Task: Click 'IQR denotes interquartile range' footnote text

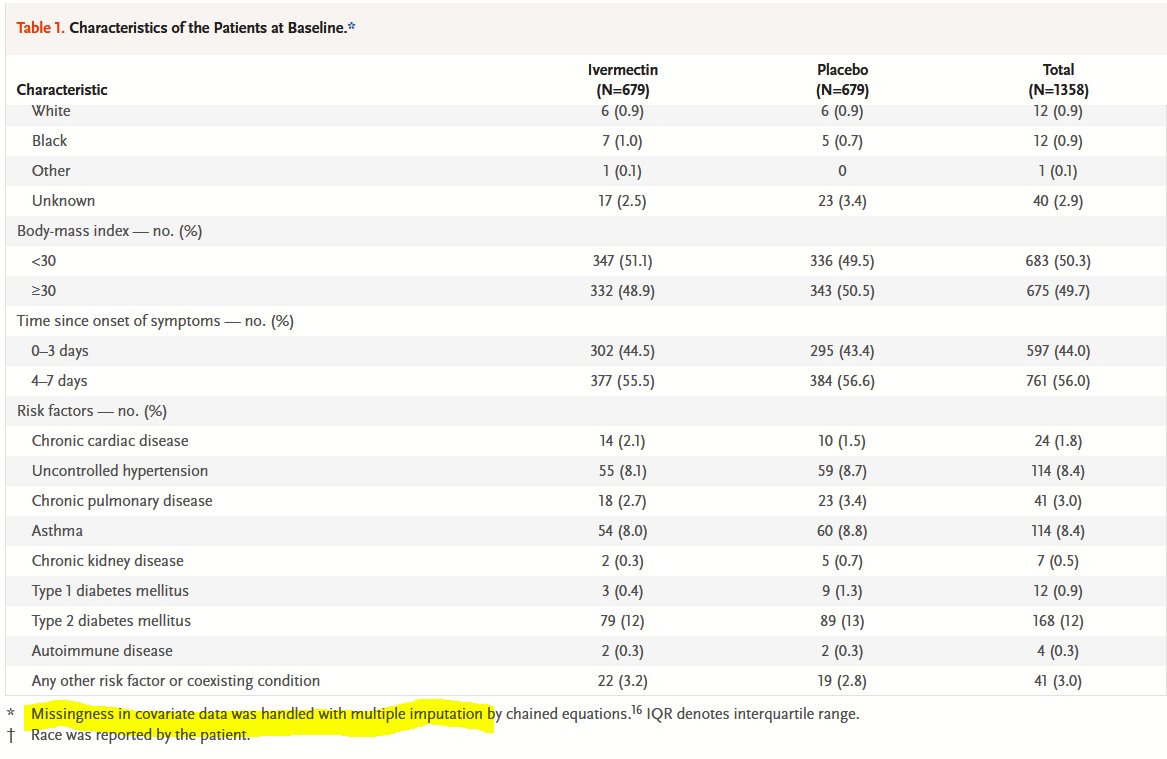Action: pyautogui.click(x=752, y=714)
